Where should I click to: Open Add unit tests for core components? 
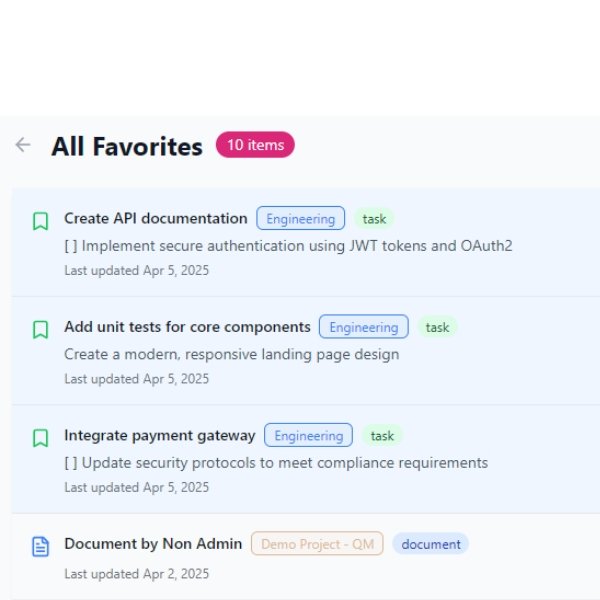click(187, 327)
